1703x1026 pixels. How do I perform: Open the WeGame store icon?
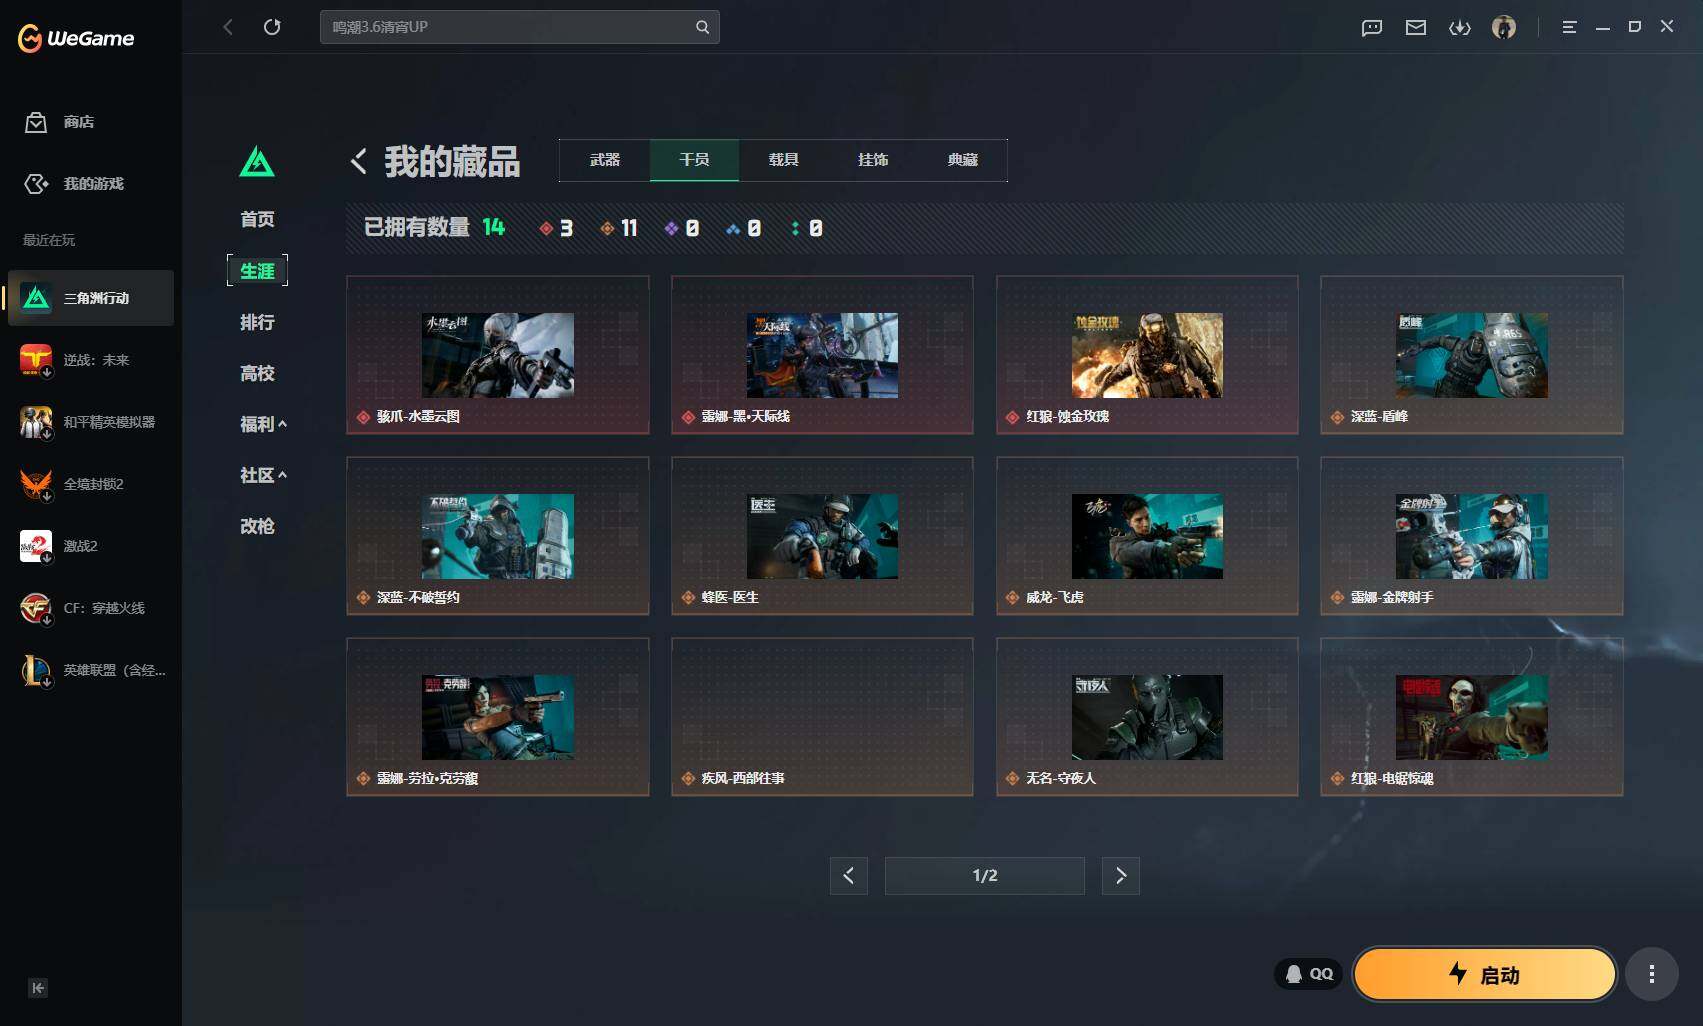click(36, 122)
